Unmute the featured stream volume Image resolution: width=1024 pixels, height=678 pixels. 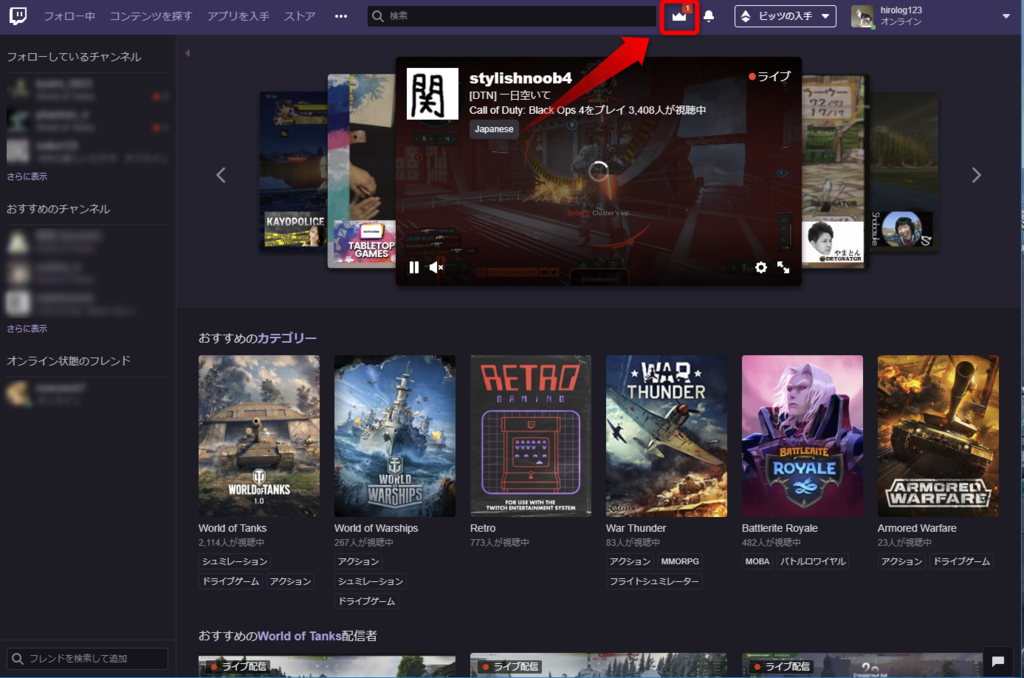436,267
